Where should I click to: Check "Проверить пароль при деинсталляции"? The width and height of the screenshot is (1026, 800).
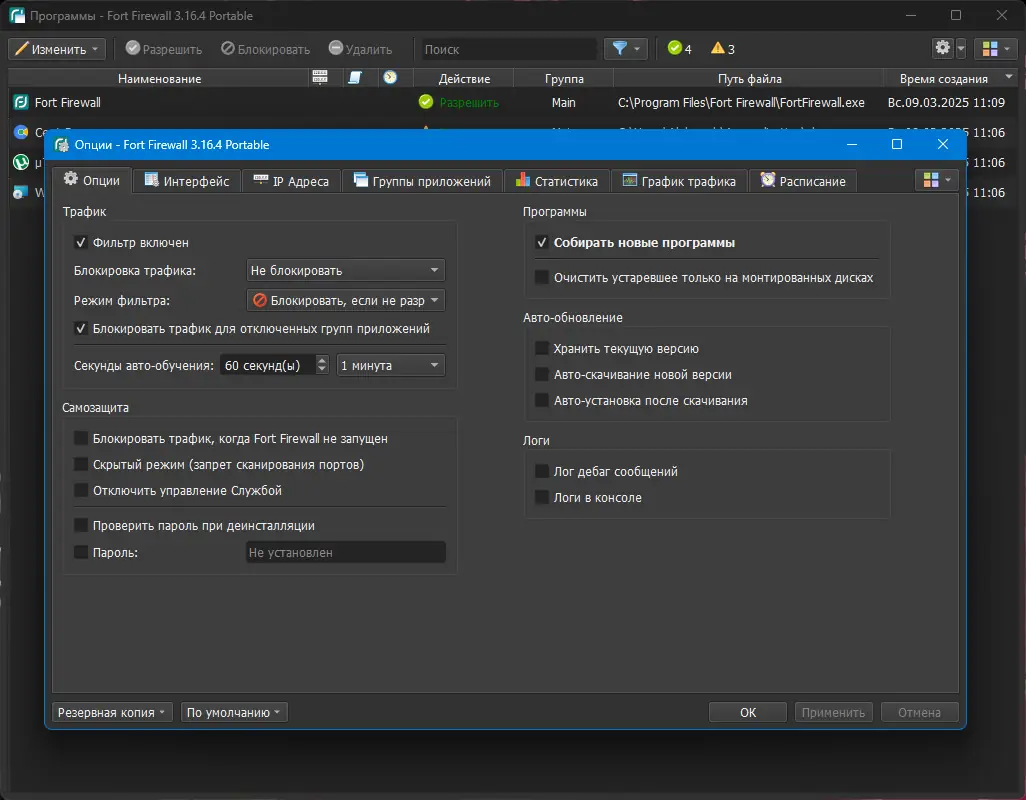tap(81, 525)
